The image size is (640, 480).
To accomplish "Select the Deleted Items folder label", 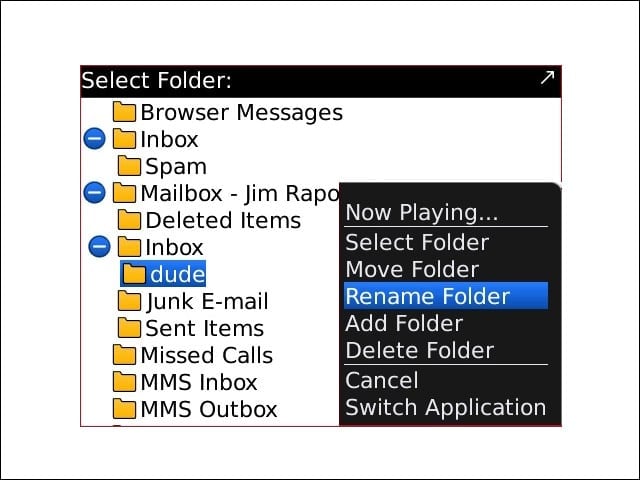I will point(223,220).
